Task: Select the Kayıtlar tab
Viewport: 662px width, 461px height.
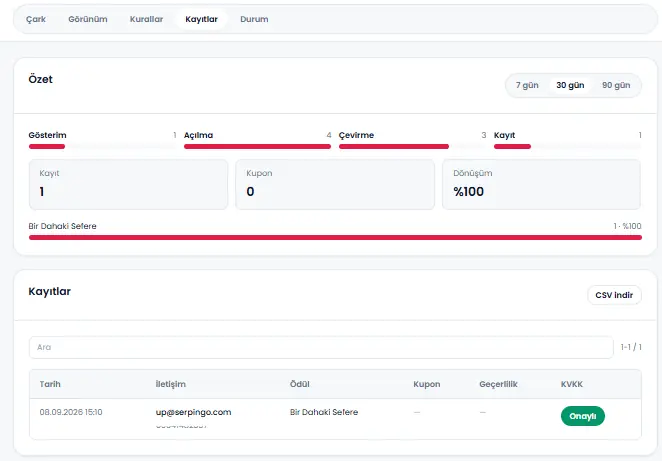Action: 201,19
